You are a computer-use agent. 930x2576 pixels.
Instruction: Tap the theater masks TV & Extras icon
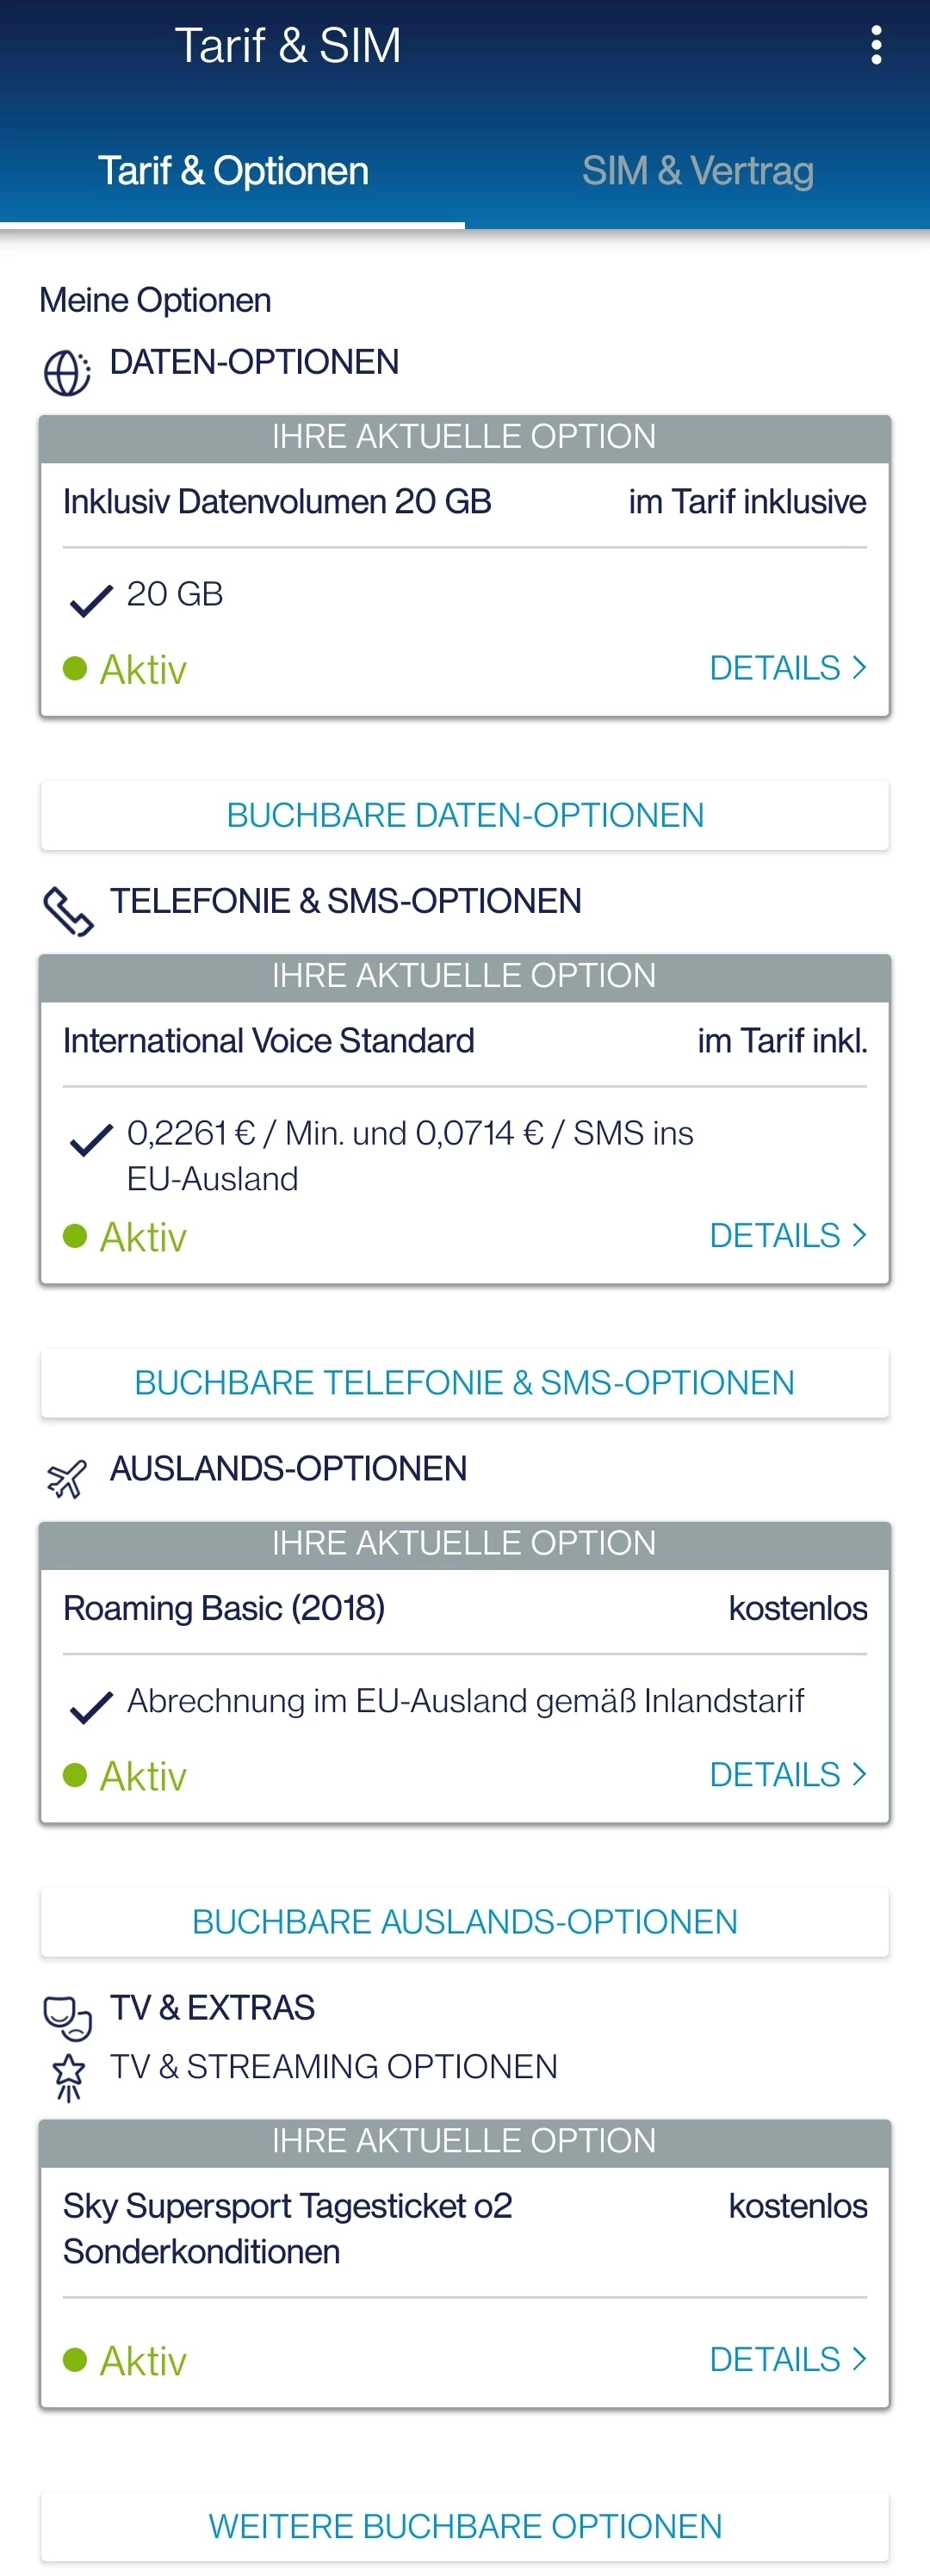[67, 2016]
